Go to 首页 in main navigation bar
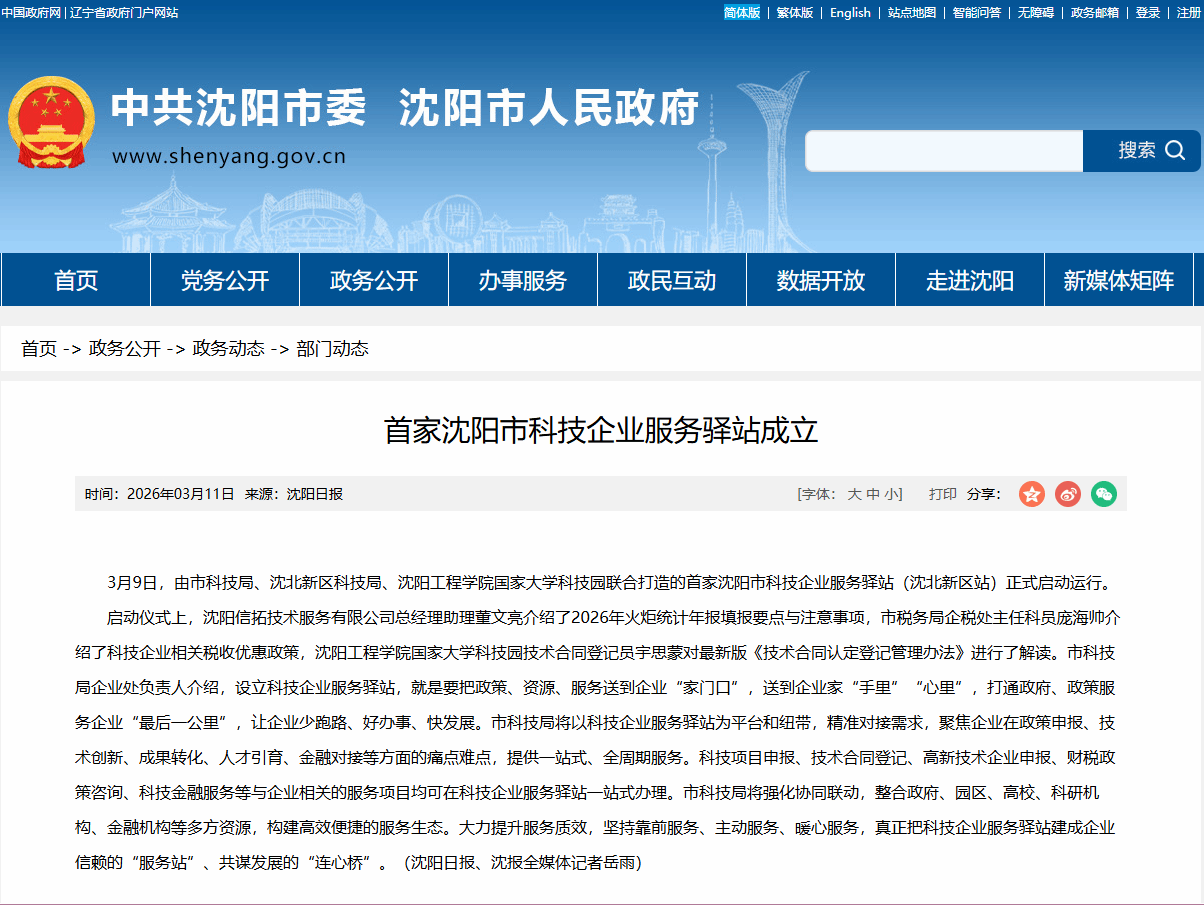This screenshot has height=905, width=1204. click(76, 280)
